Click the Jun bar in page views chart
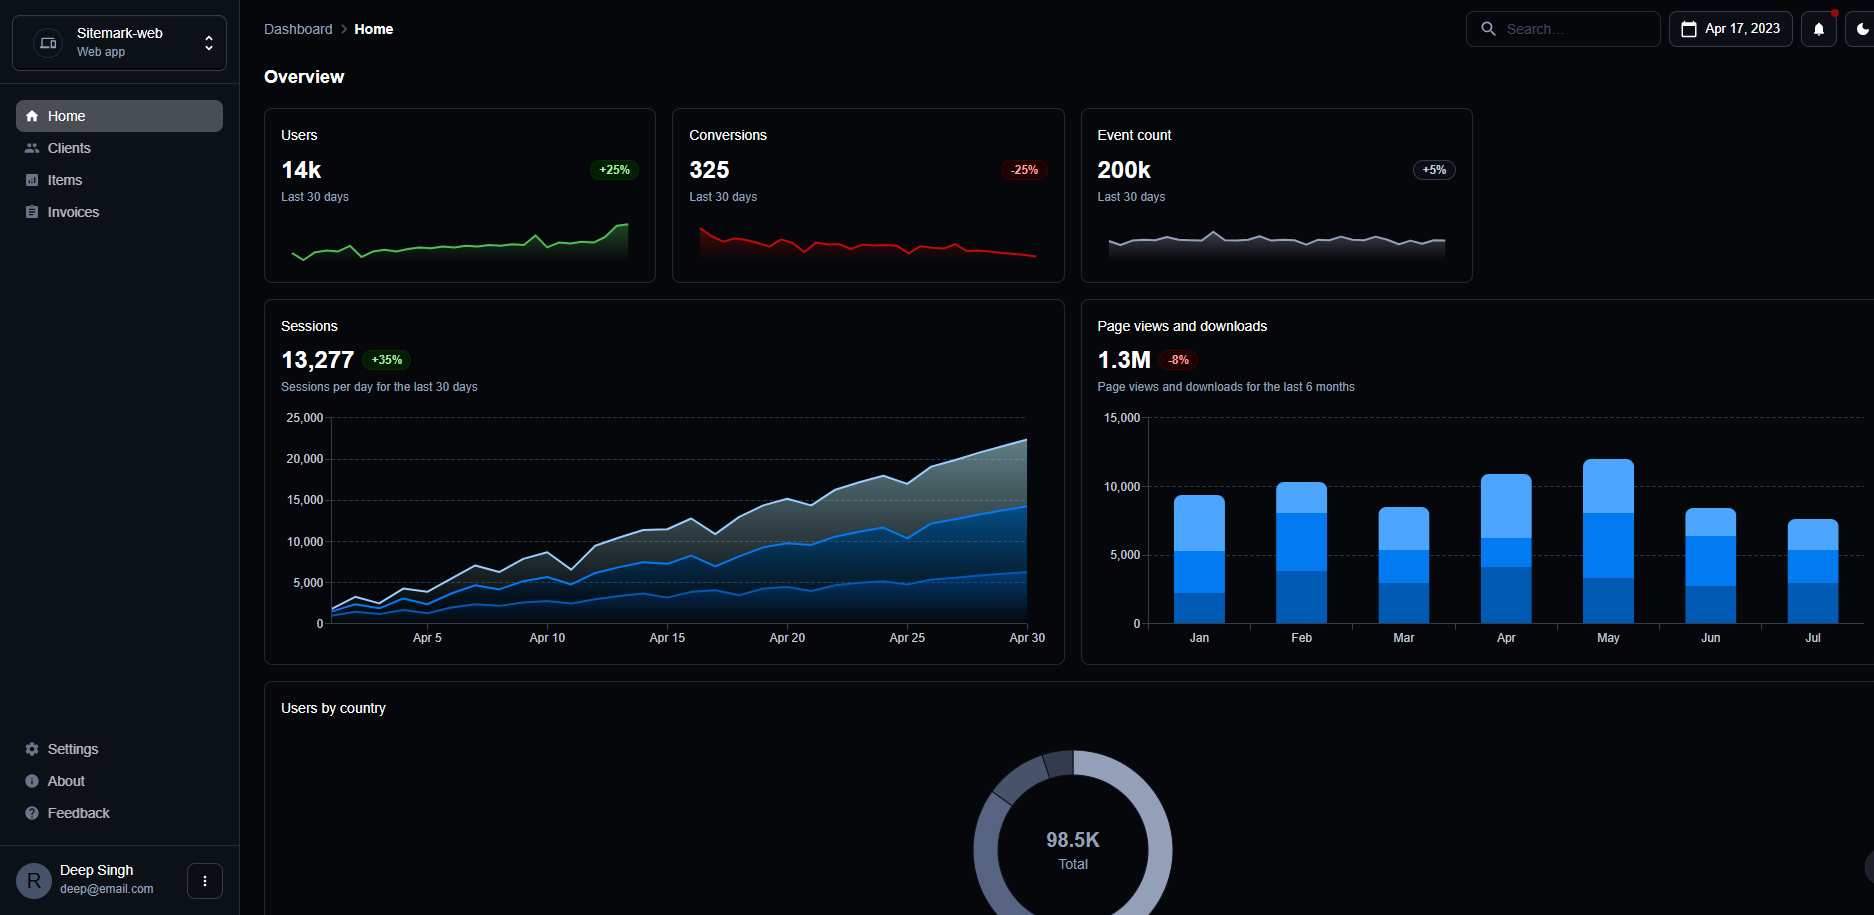Viewport: 1874px width, 915px height. (x=1711, y=566)
